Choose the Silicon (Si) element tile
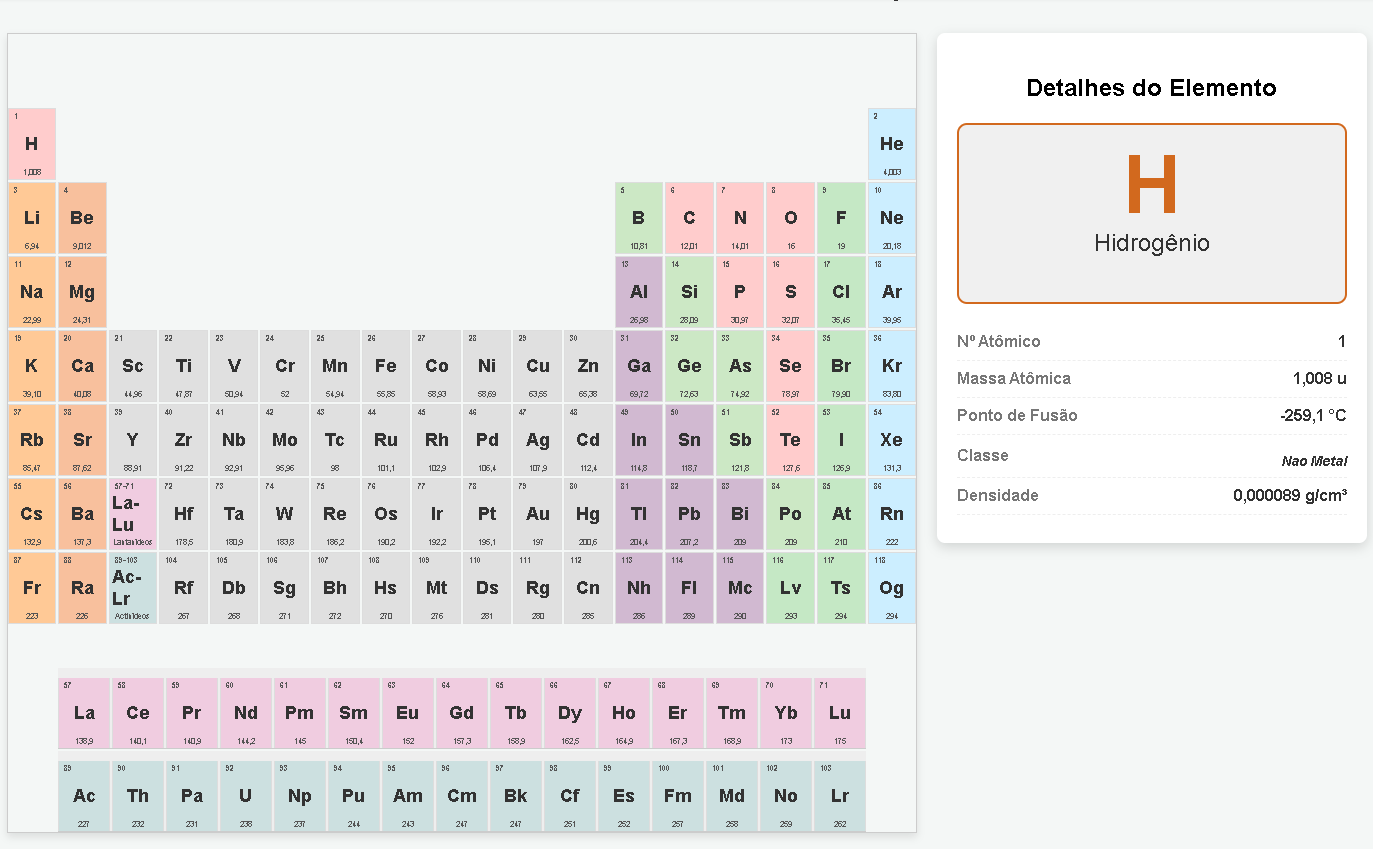 pos(689,292)
